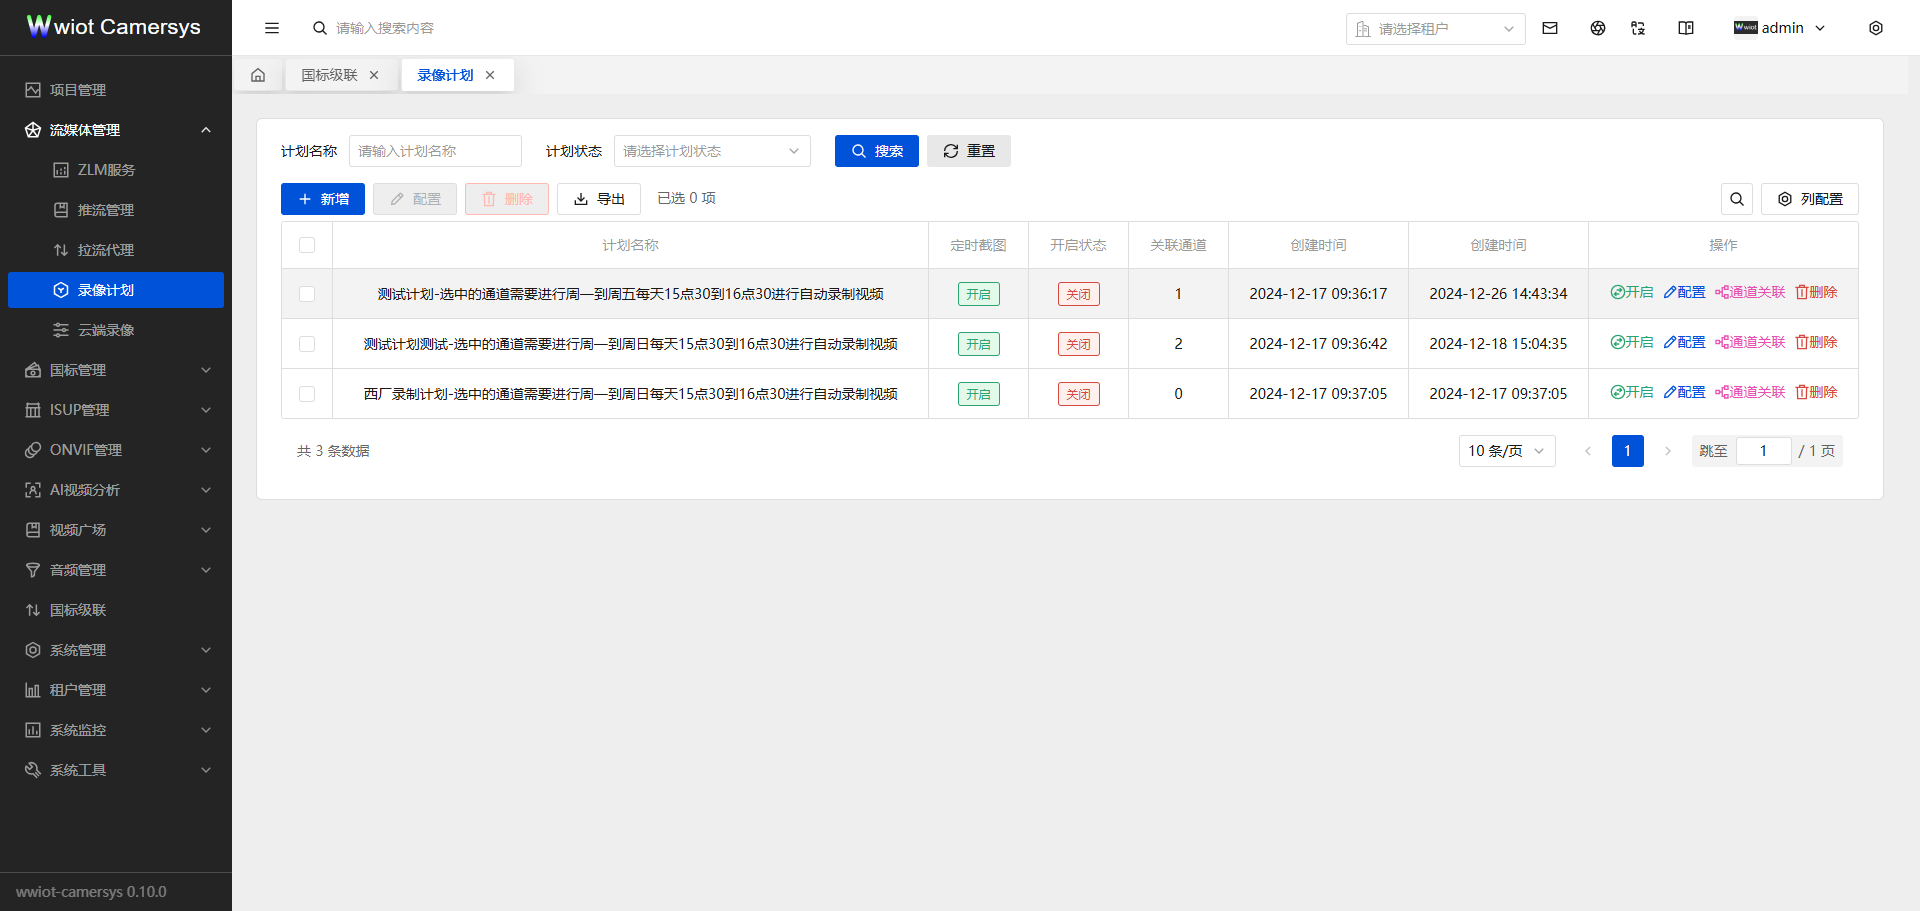Open the 10条/页 page size selector
Screen dimensions: 1920x911
[x=1506, y=450]
